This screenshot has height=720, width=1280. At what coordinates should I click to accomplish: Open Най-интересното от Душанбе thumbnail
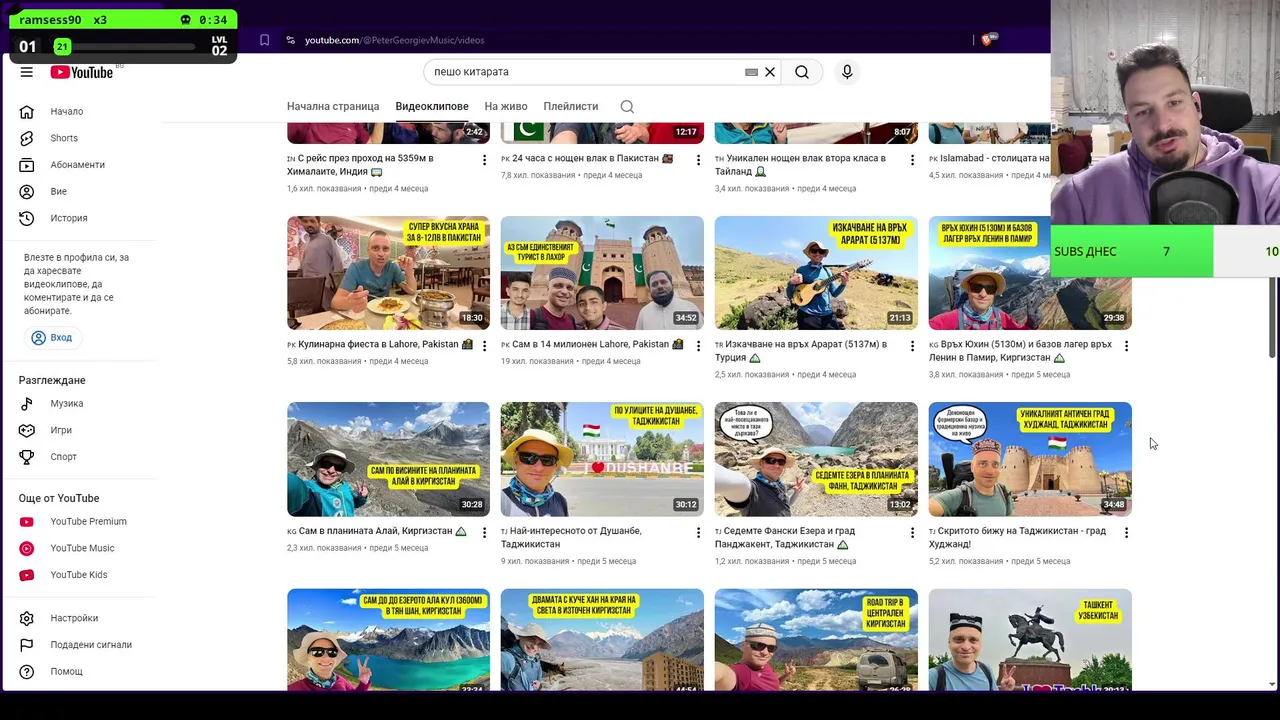tap(602, 459)
